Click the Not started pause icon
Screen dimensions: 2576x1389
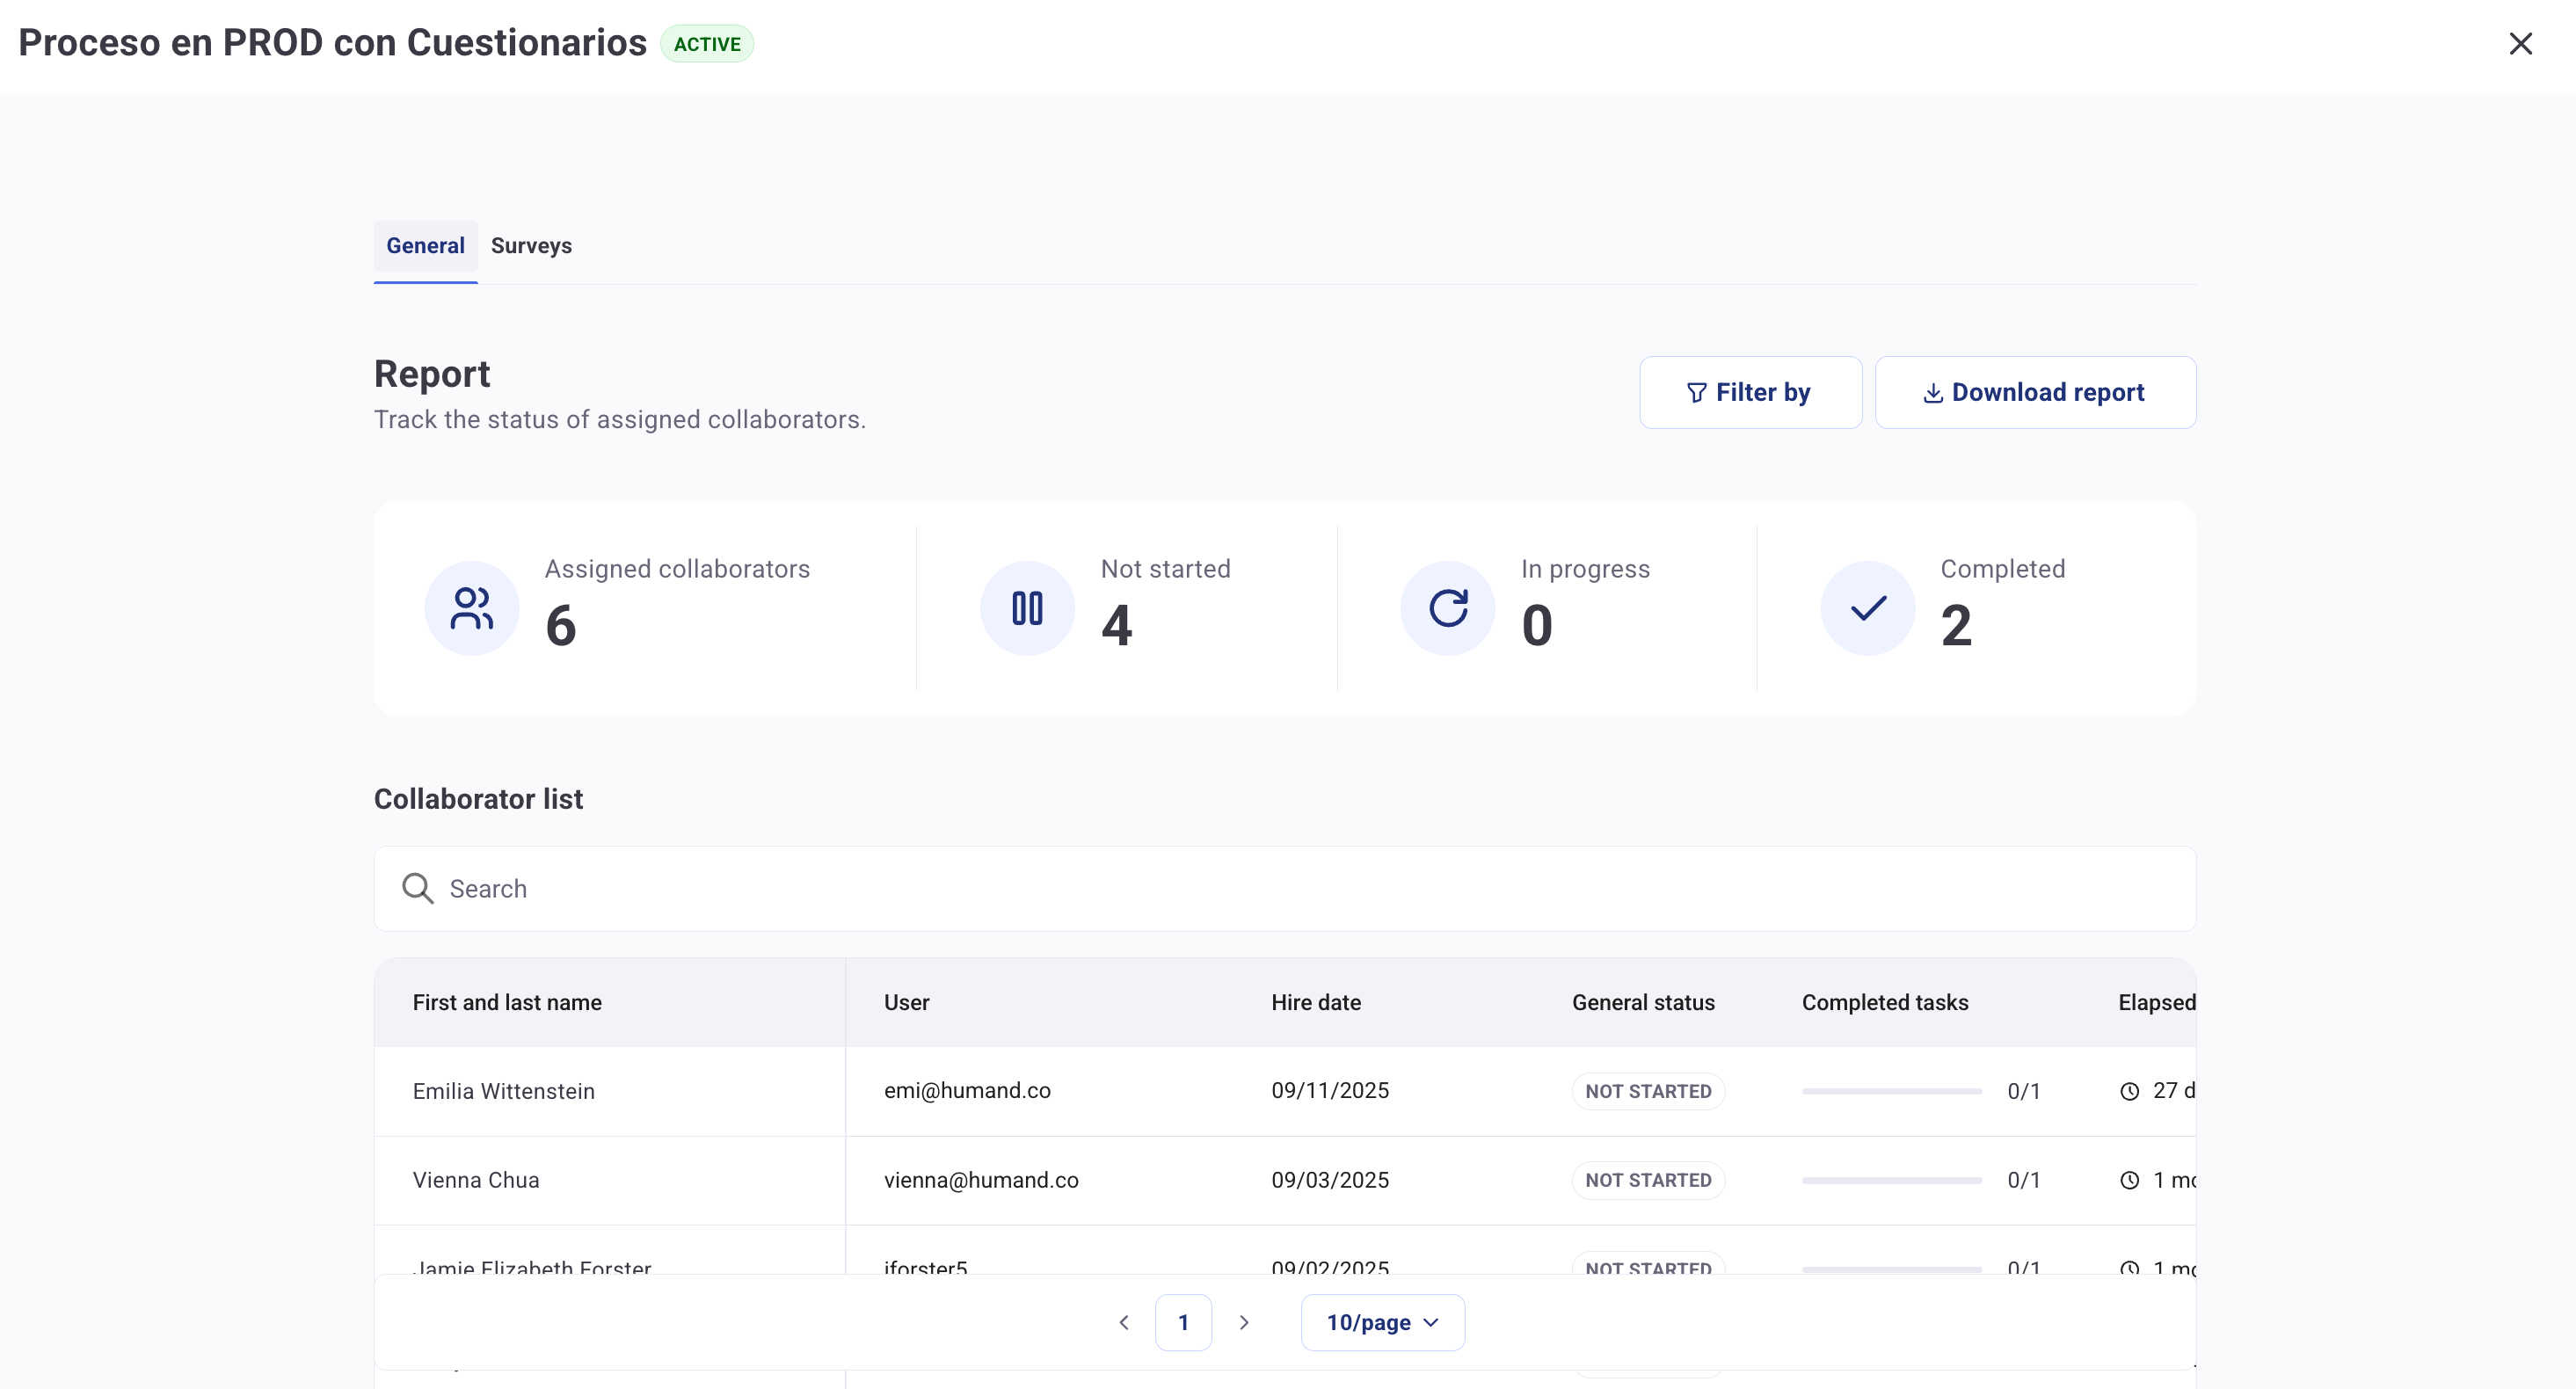pyautogui.click(x=1027, y=608)
